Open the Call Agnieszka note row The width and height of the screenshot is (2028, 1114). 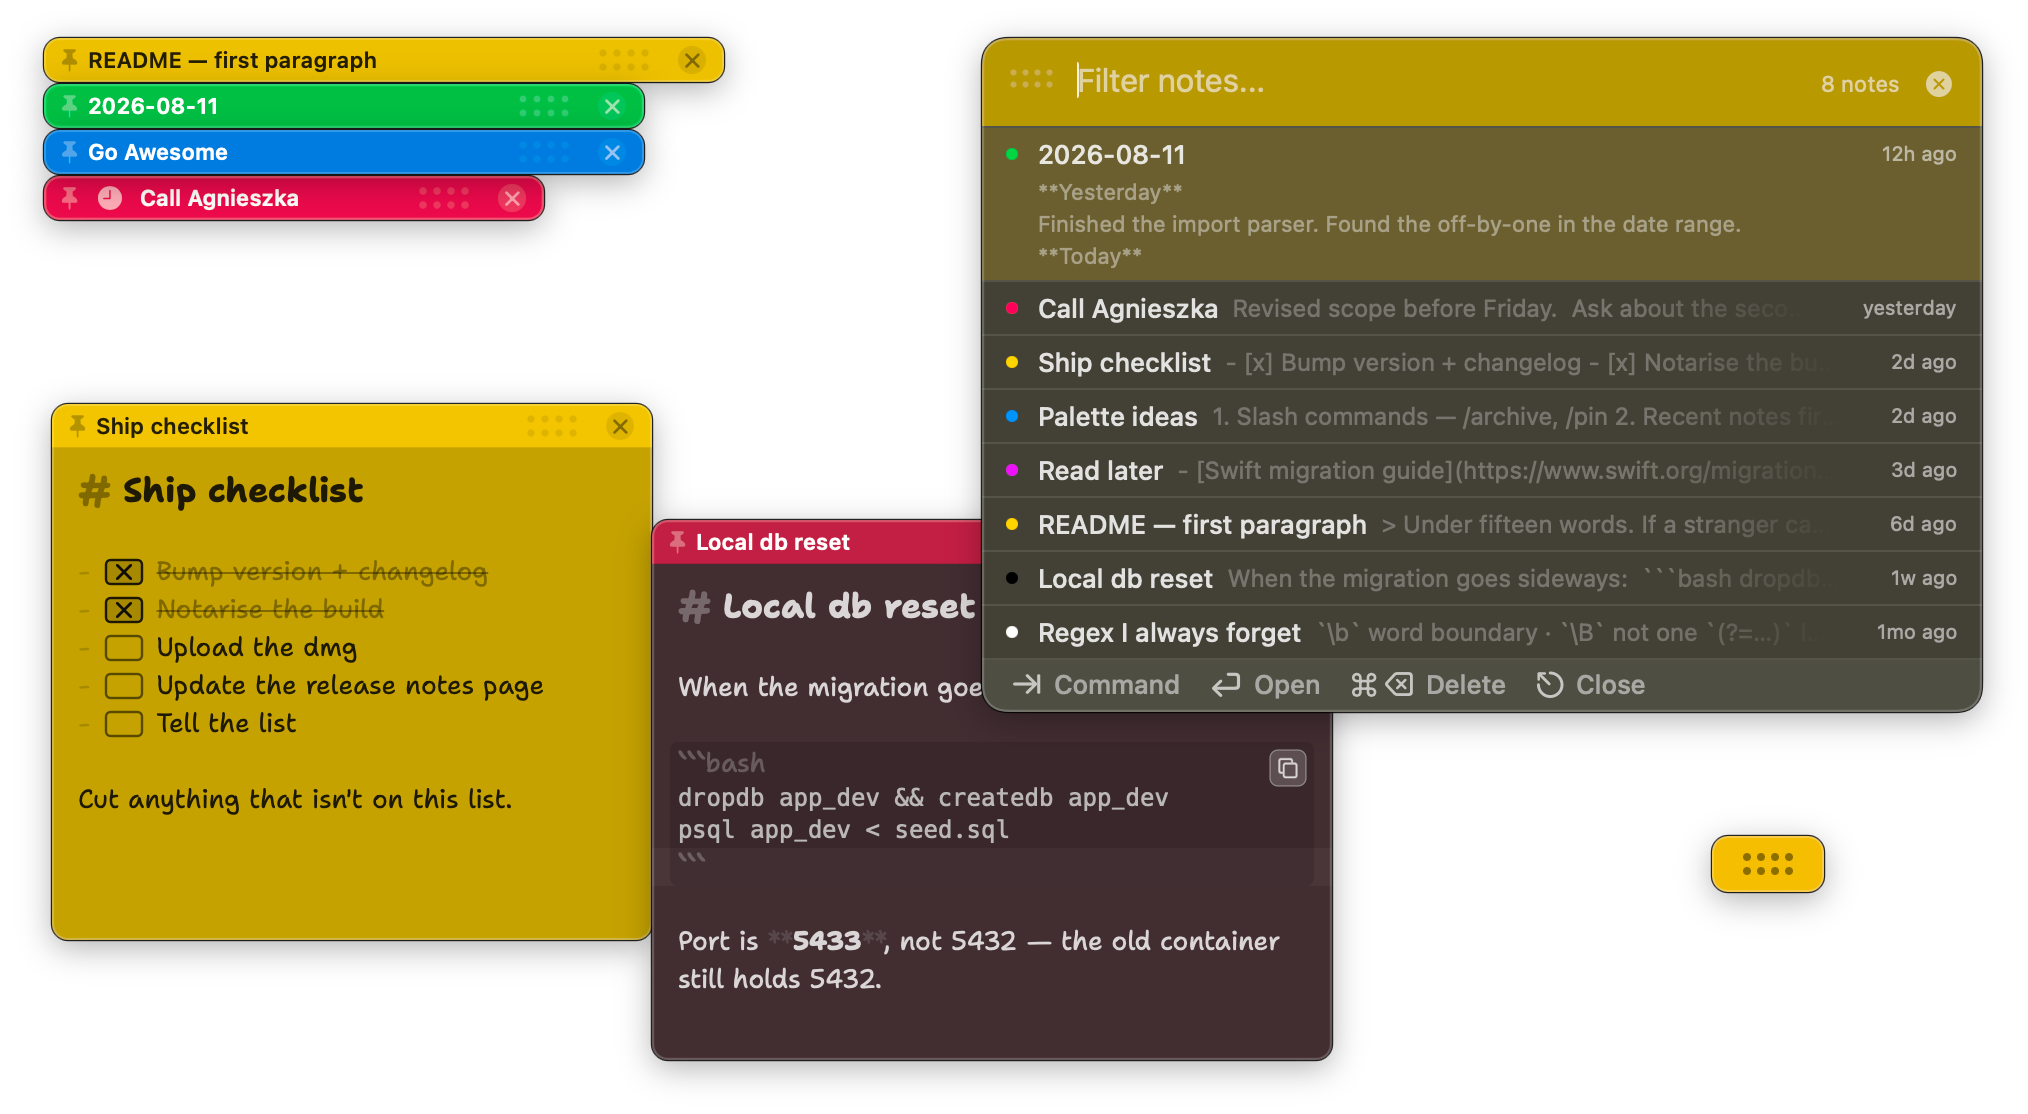tap(1482, 308)
